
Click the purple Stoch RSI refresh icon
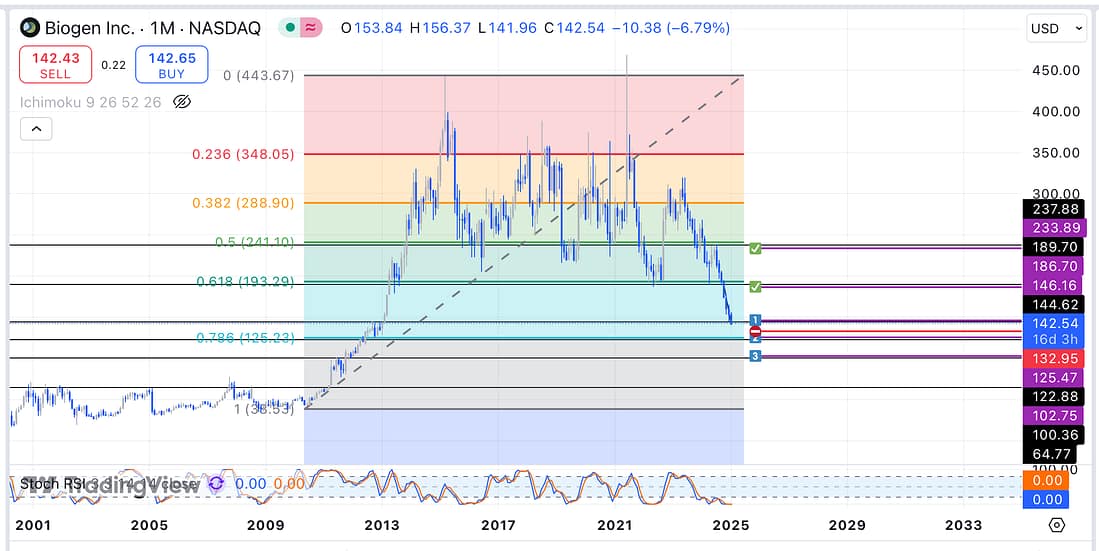(x=216, y=484)
